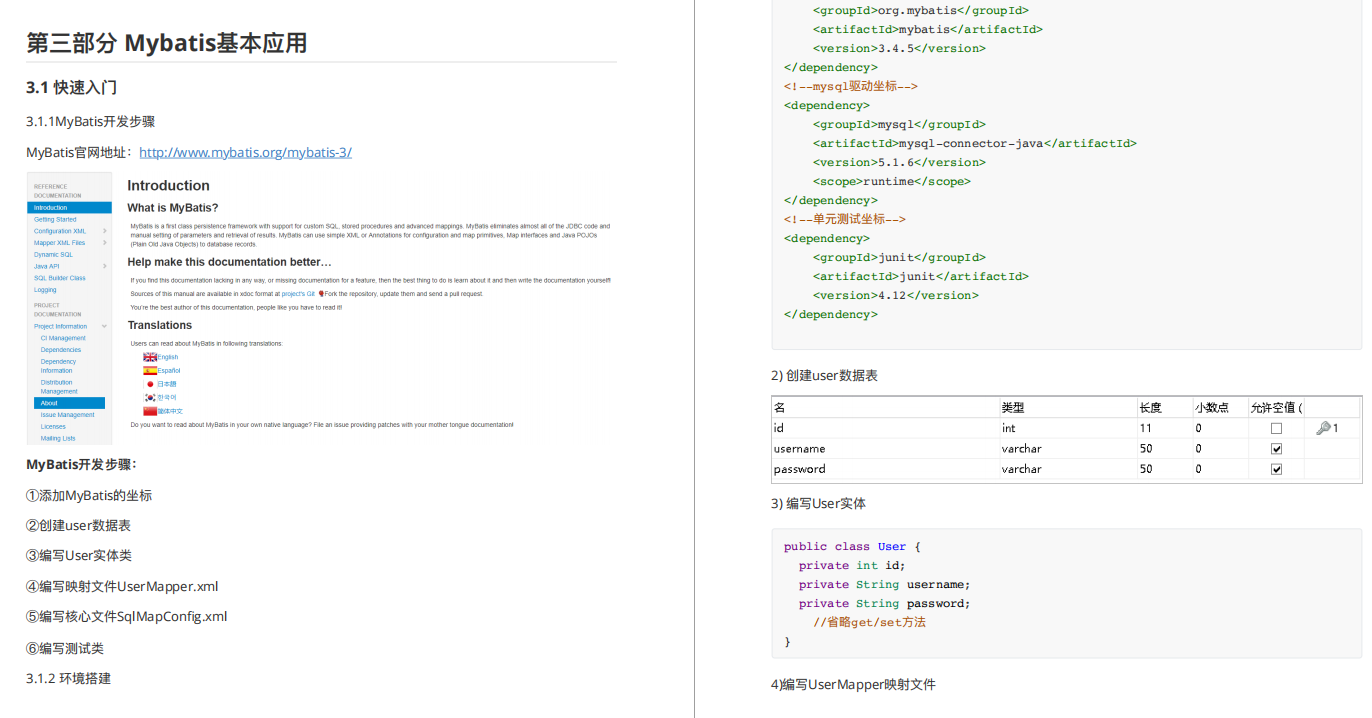The width and height of the screenshot is (1372, 718).
Task: Follow the "project's Git" link
Action: pos(298,294)
